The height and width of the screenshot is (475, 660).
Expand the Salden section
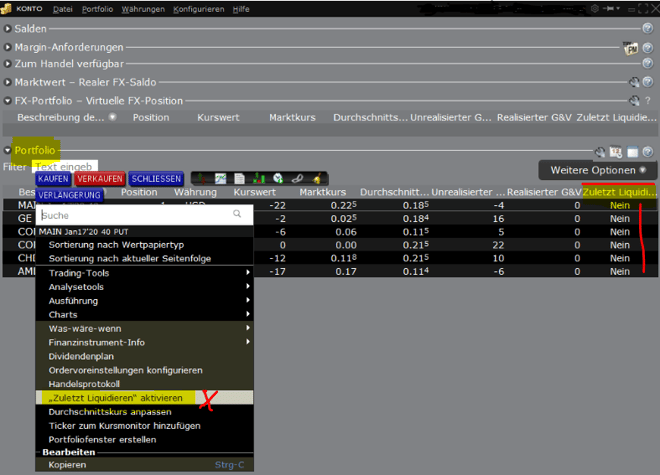tap(7, 29)
